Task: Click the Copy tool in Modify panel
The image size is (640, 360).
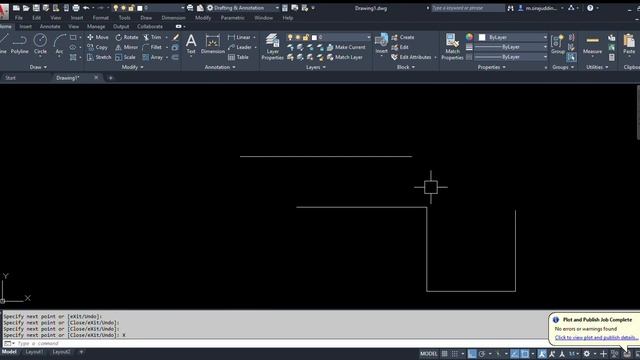Action: [x=98, y=47]
